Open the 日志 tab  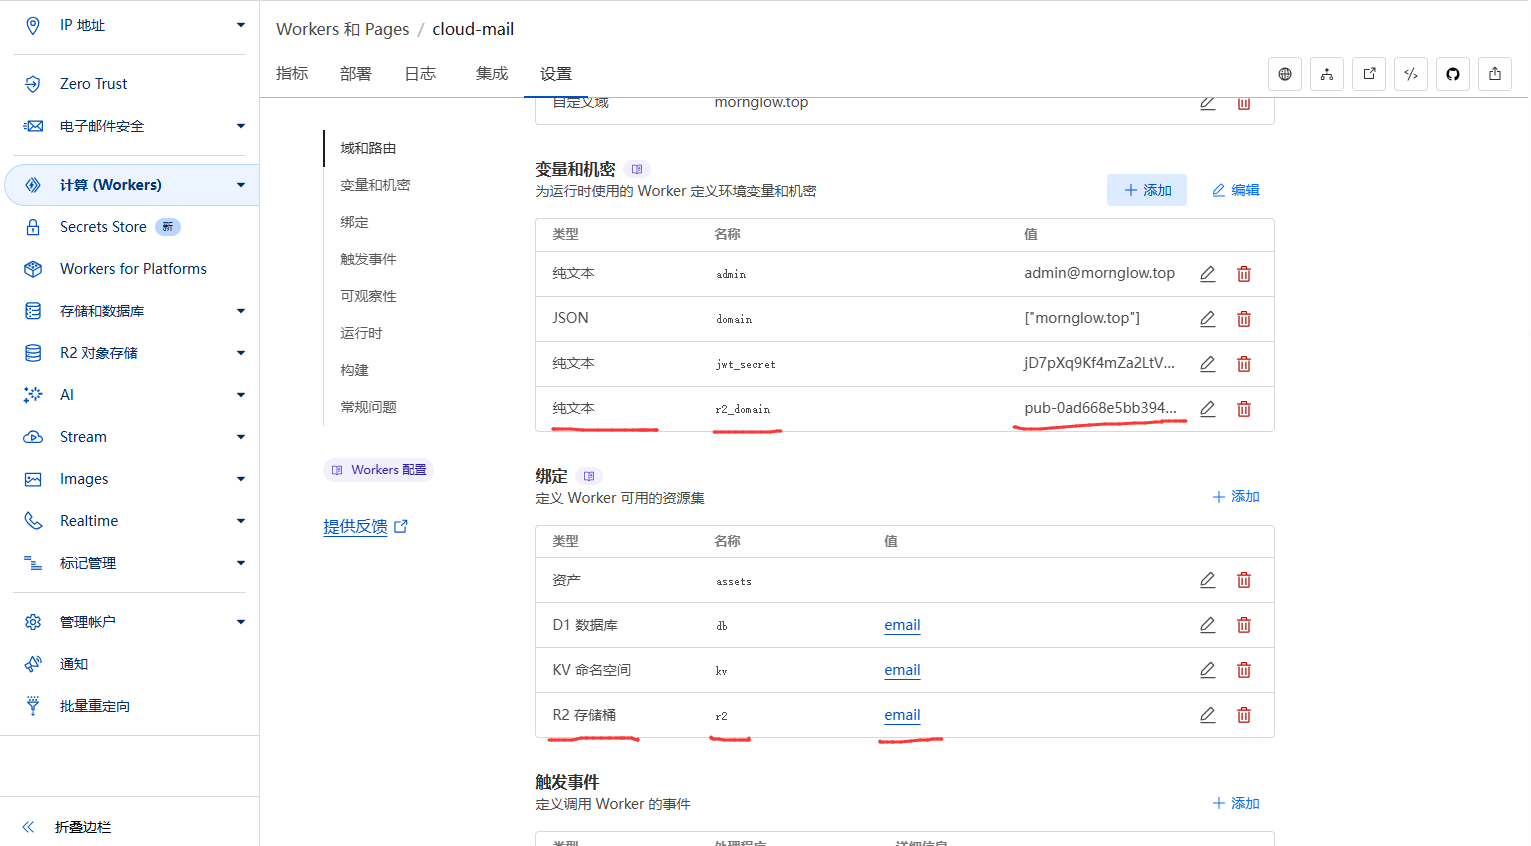point(420,74)
